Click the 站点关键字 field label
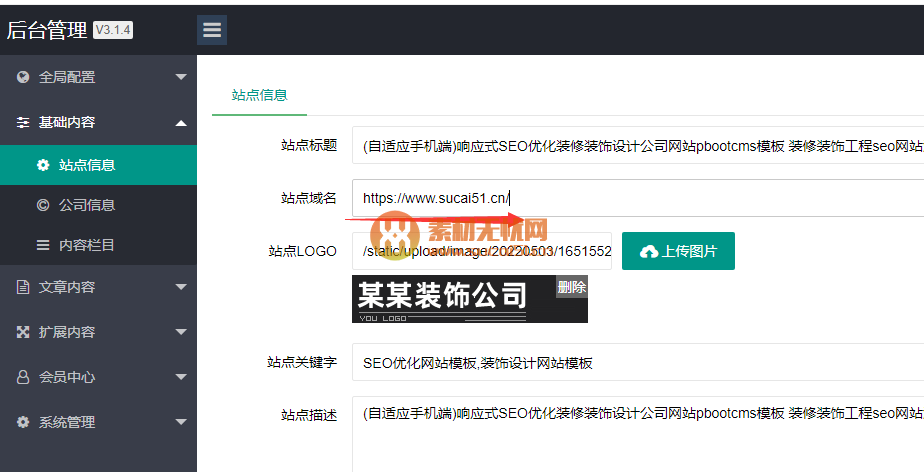This screenshot has height=472, width=924. pos(302,362)
